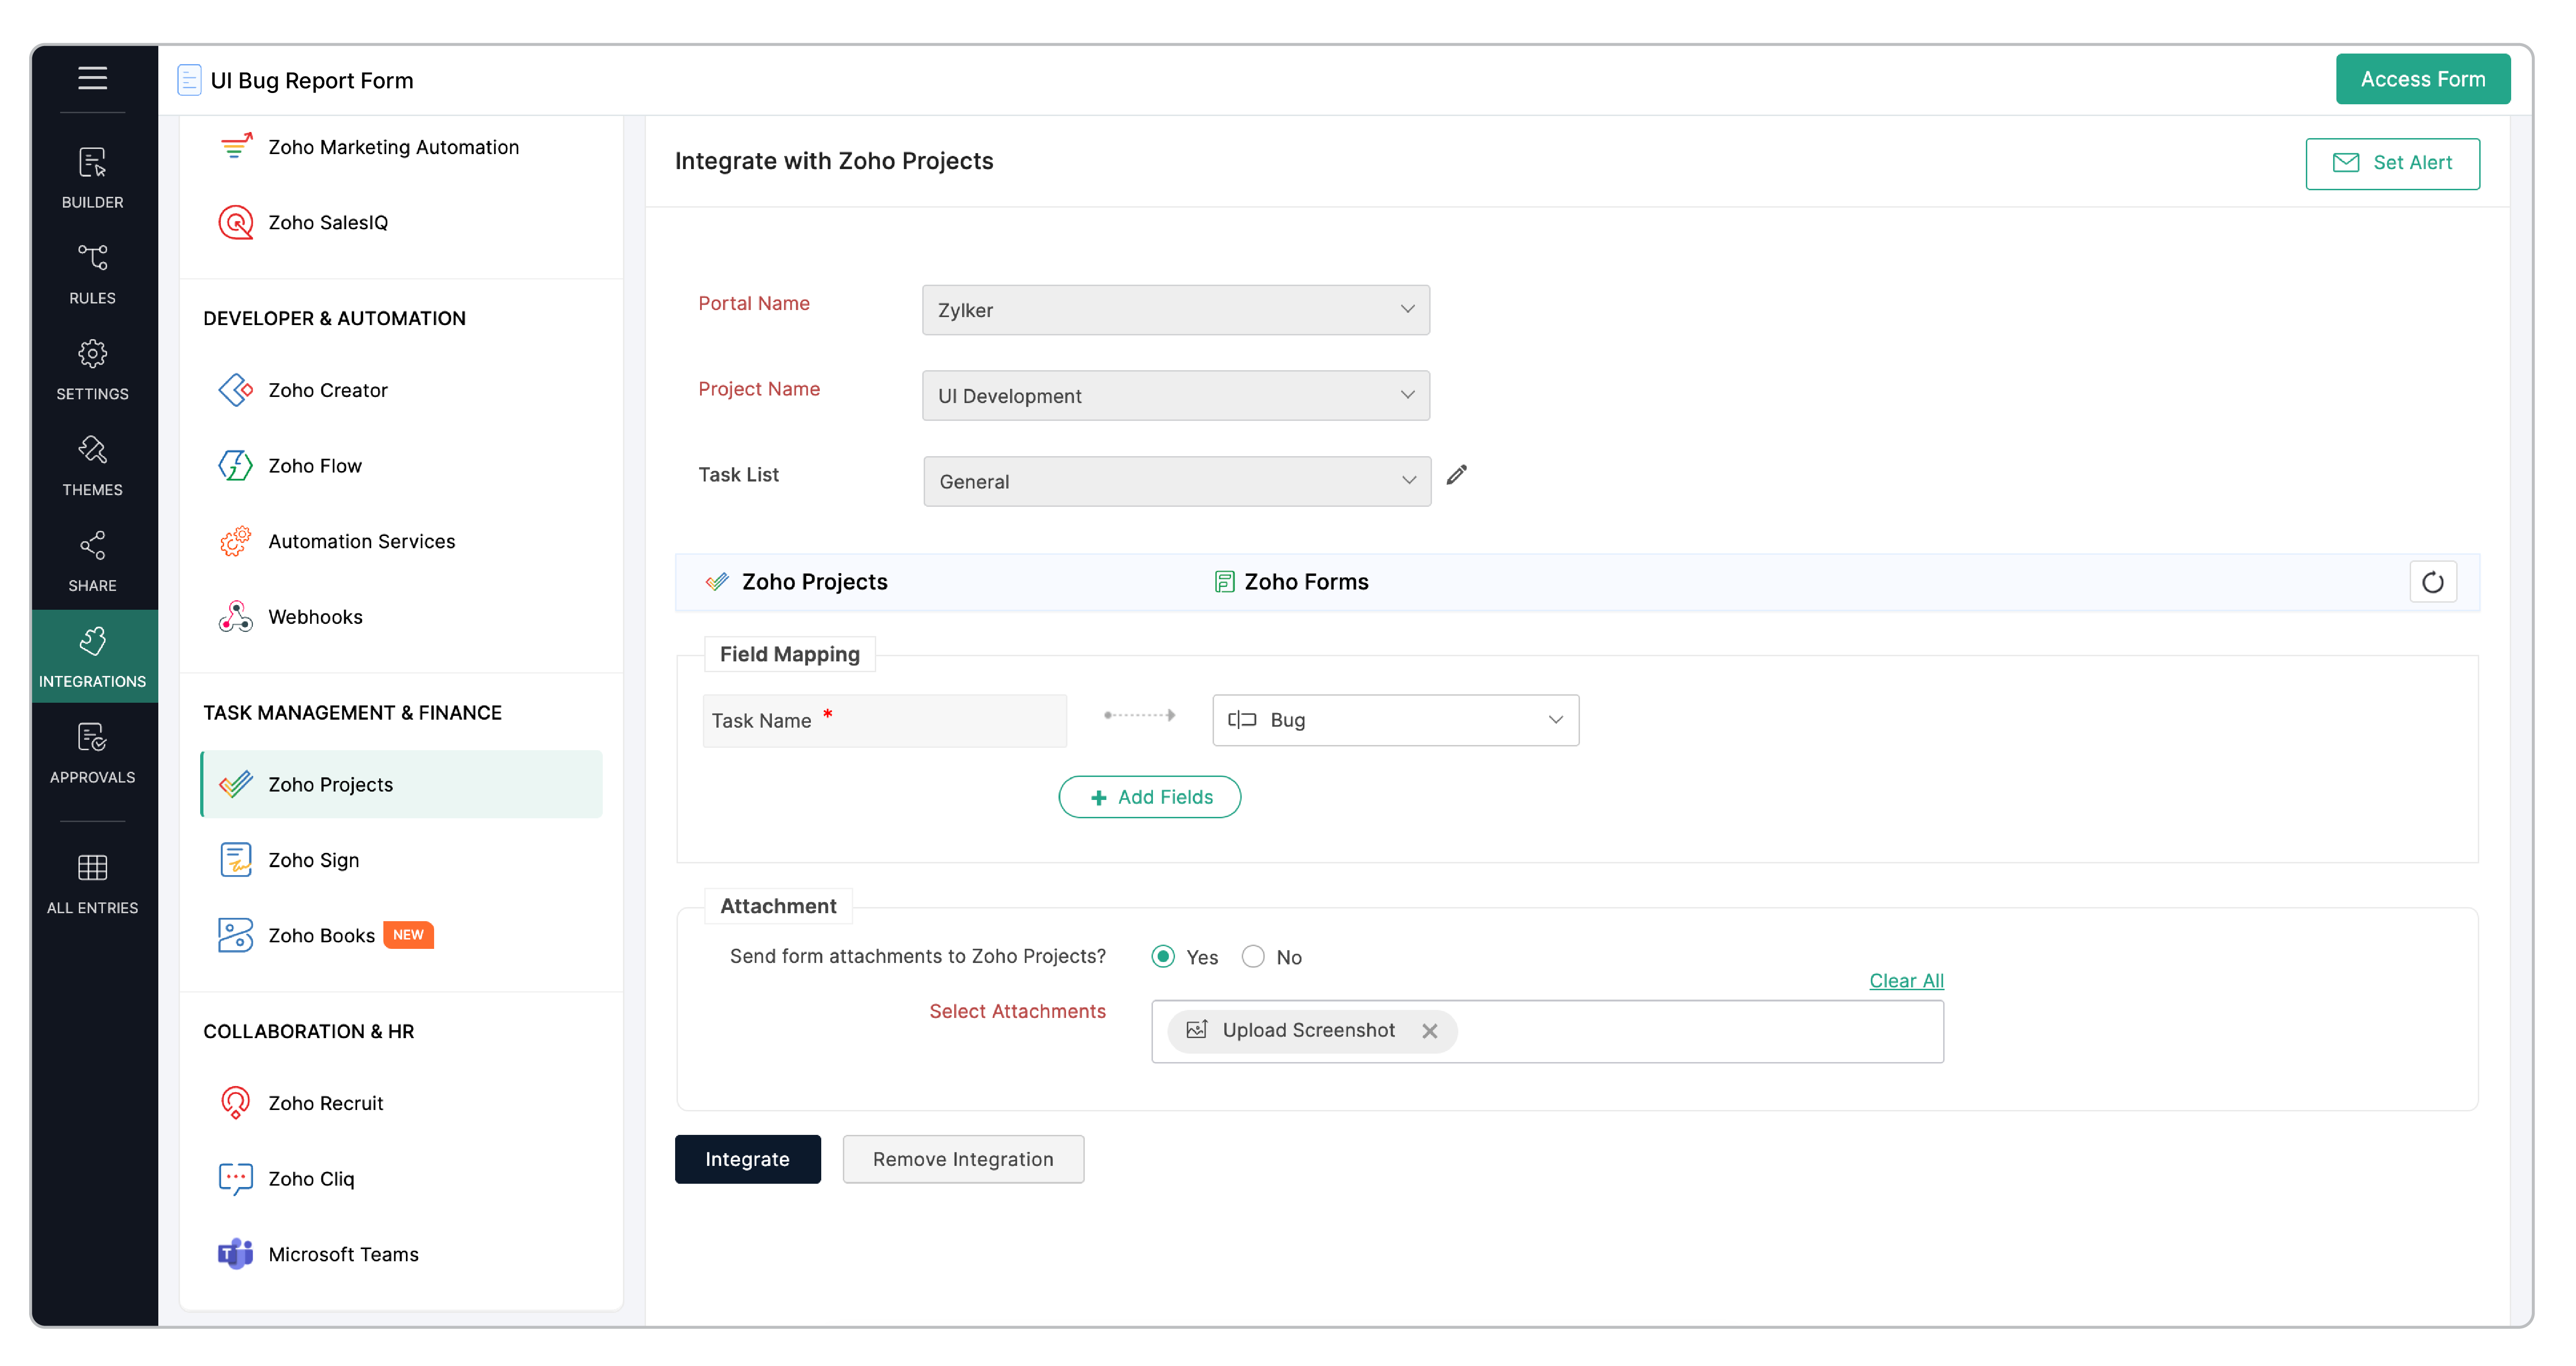Open the Bug field mapping dropdown
This screenshot has height=1366, width=2576.
[x=1394, y=719]
